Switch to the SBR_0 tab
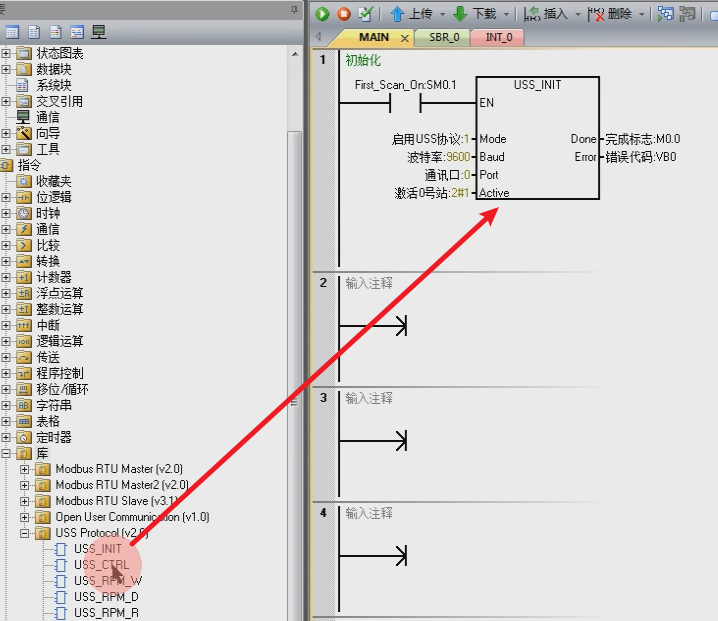 pyautogui.click(x=444, y=37)
